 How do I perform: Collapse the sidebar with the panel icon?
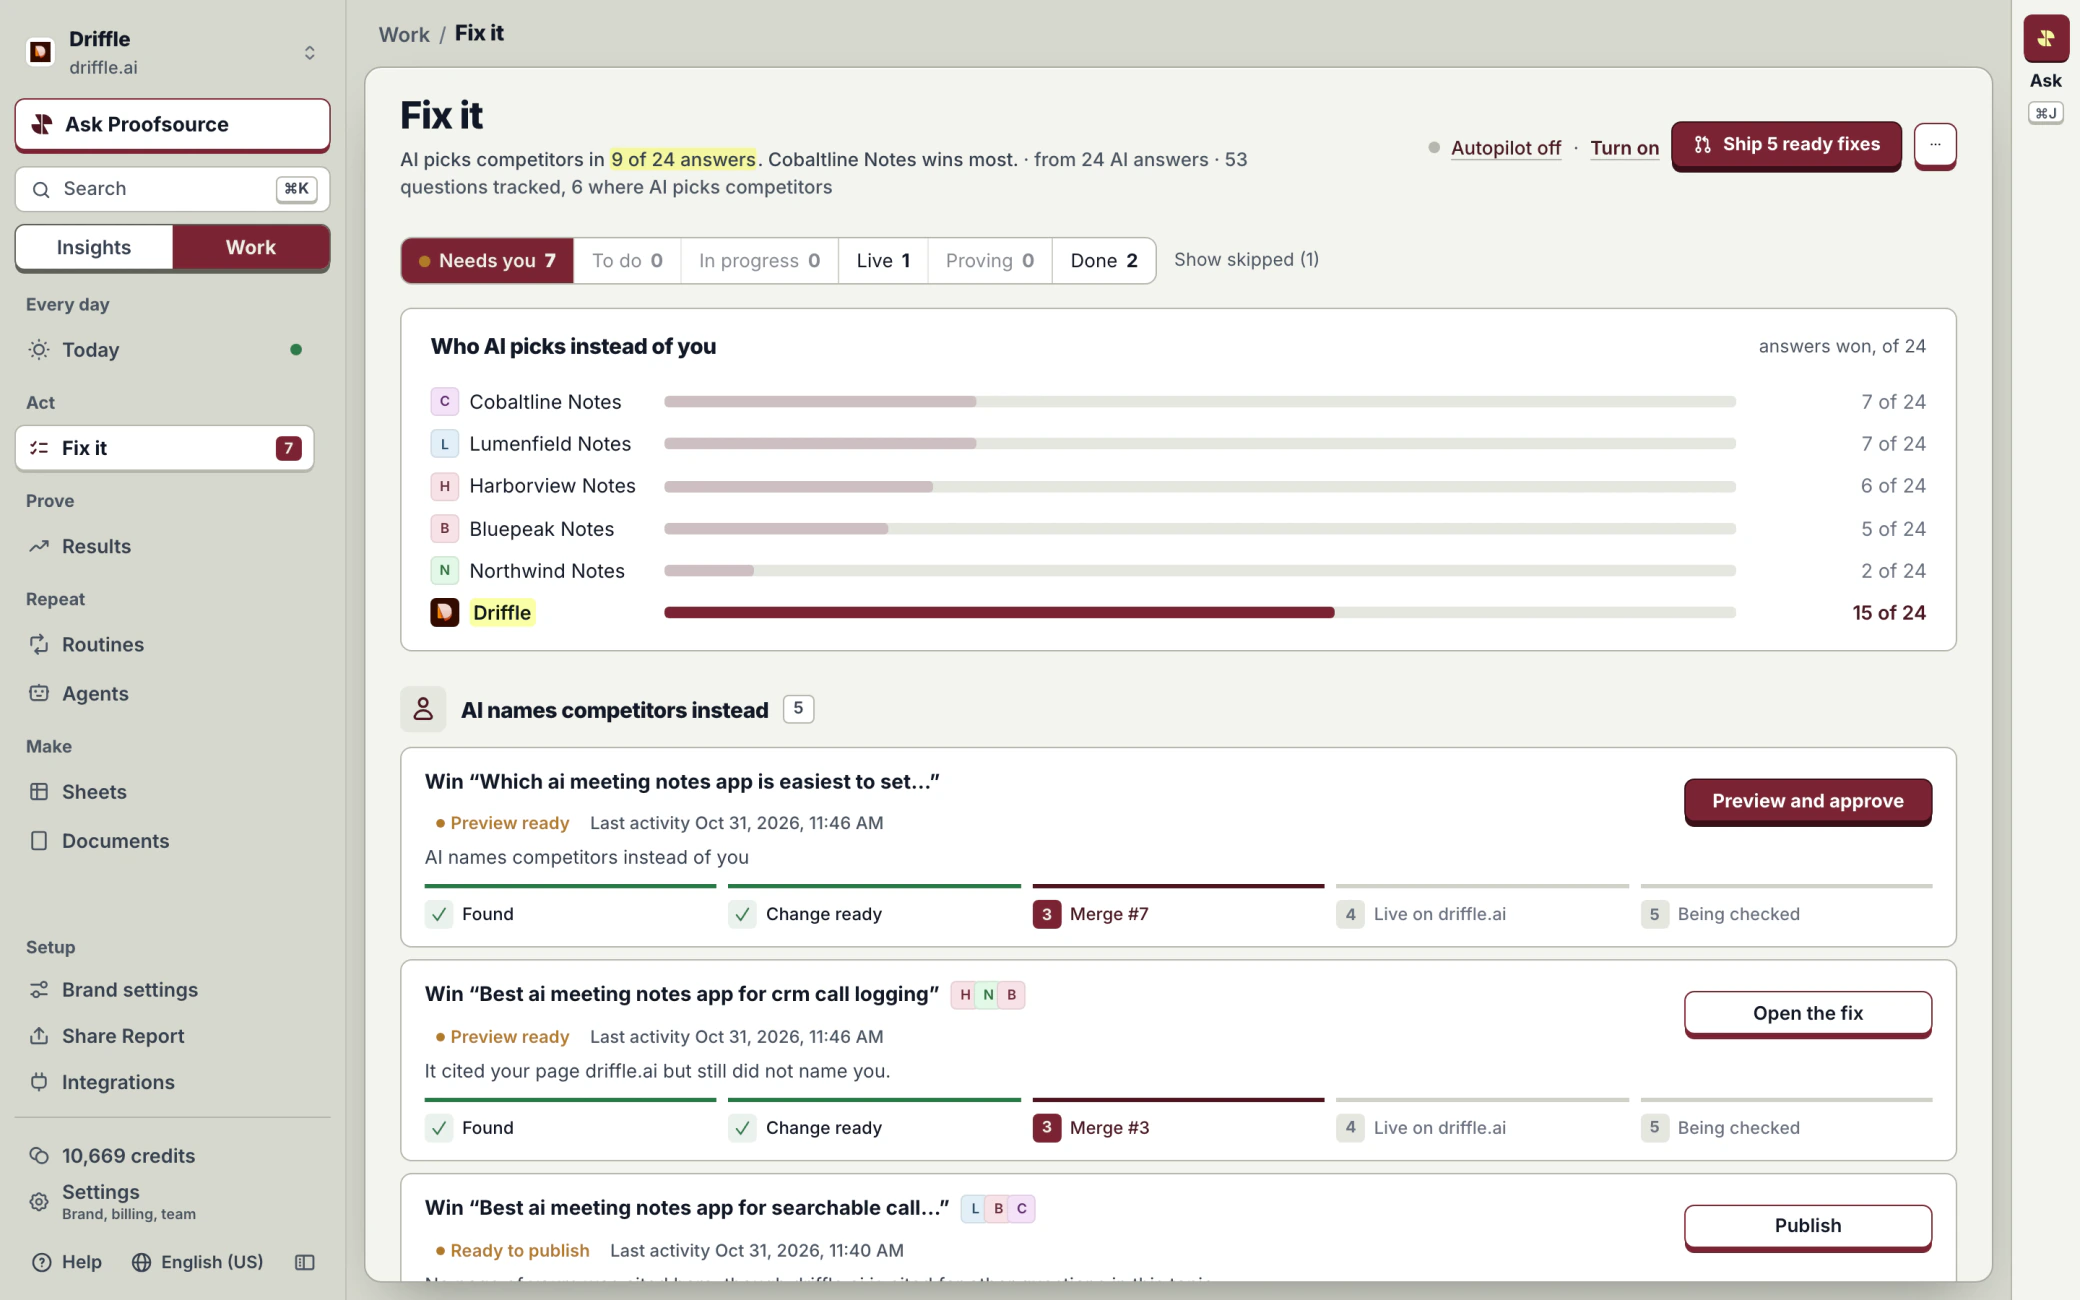click(x=305, y=1263)
